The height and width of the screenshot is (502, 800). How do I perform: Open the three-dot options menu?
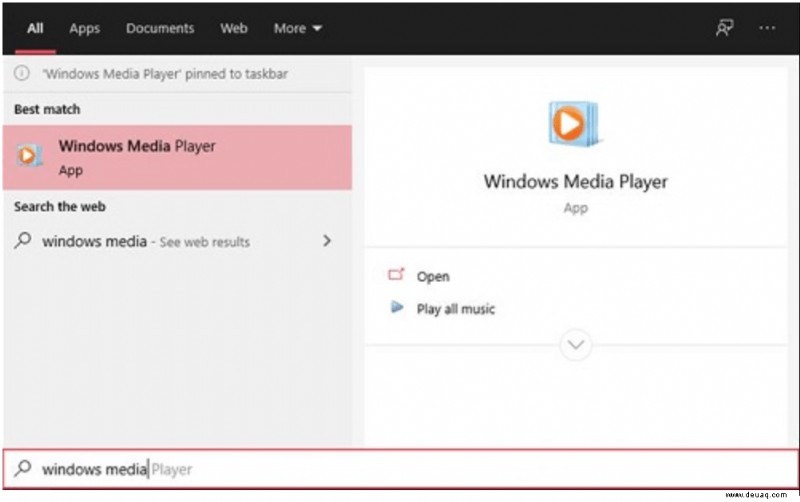(x=767, y=28)
